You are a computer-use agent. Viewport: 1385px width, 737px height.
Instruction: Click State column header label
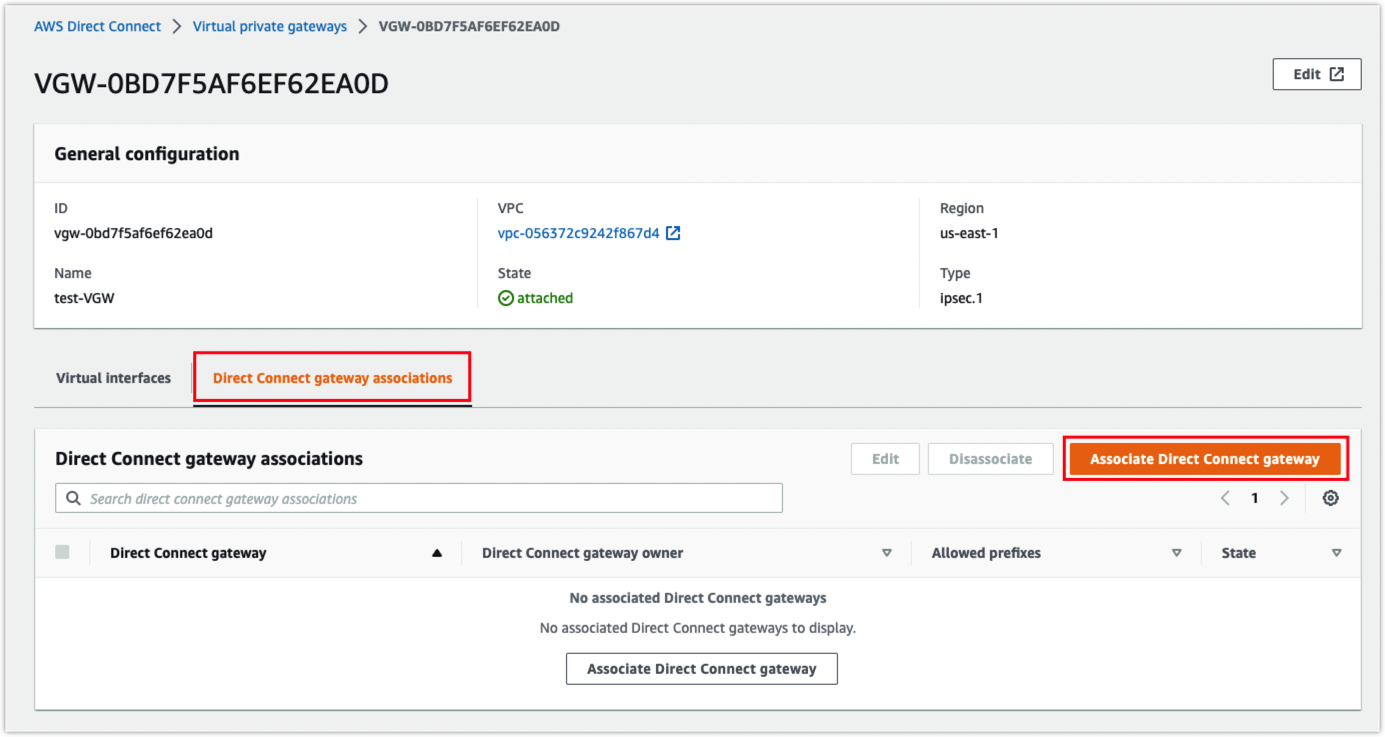coord(1239,553)
